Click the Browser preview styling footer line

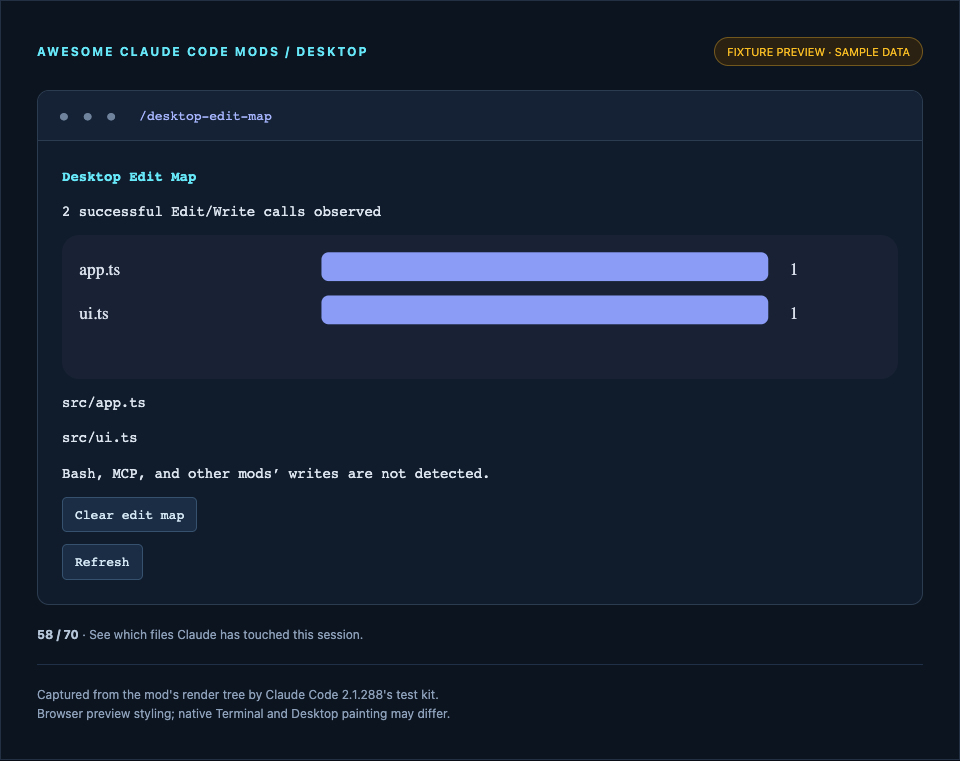[243, 713]
